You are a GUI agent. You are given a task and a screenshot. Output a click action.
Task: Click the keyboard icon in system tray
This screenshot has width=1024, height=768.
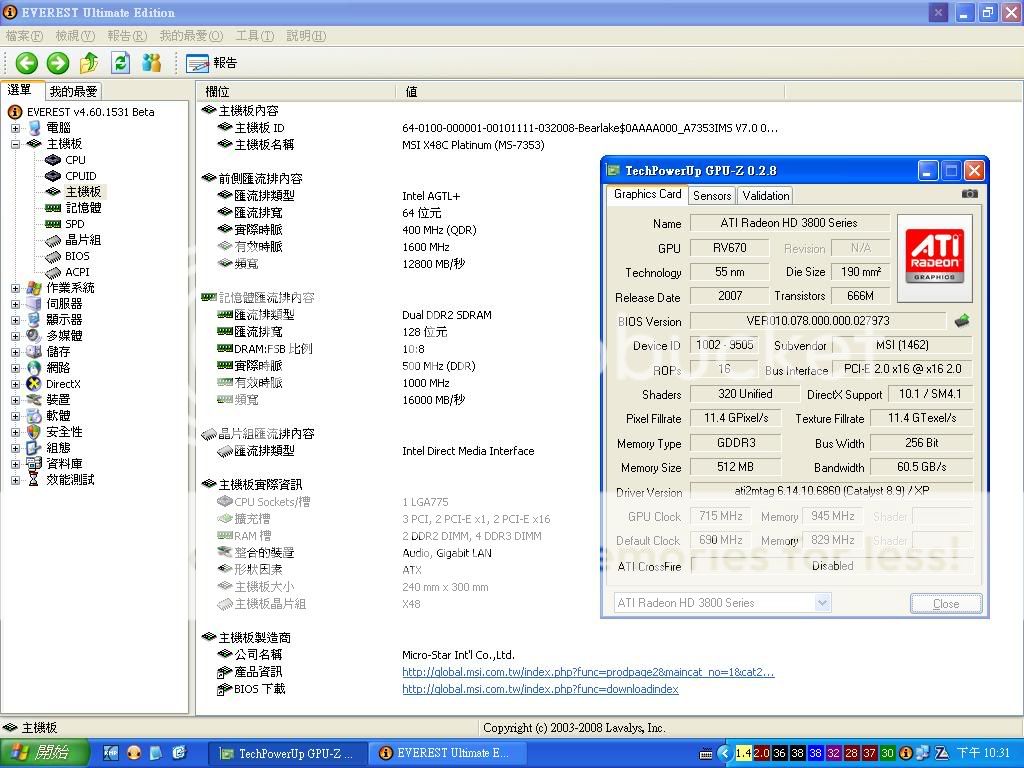705,754
